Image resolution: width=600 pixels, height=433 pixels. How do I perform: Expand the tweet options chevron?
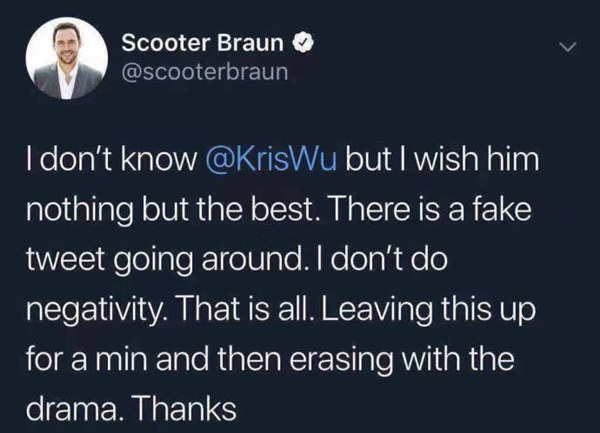[567, 48]
